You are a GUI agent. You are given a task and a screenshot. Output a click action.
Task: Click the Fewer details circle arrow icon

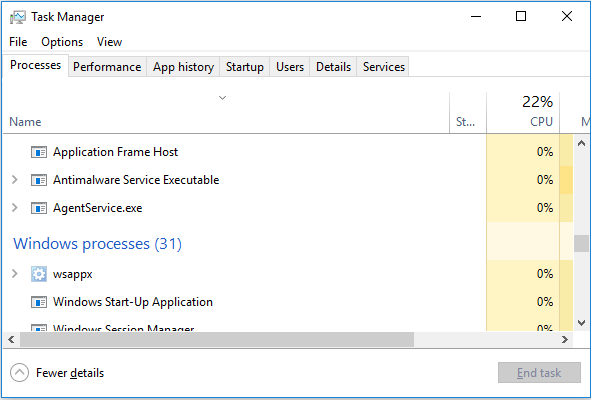click(20, 373)
